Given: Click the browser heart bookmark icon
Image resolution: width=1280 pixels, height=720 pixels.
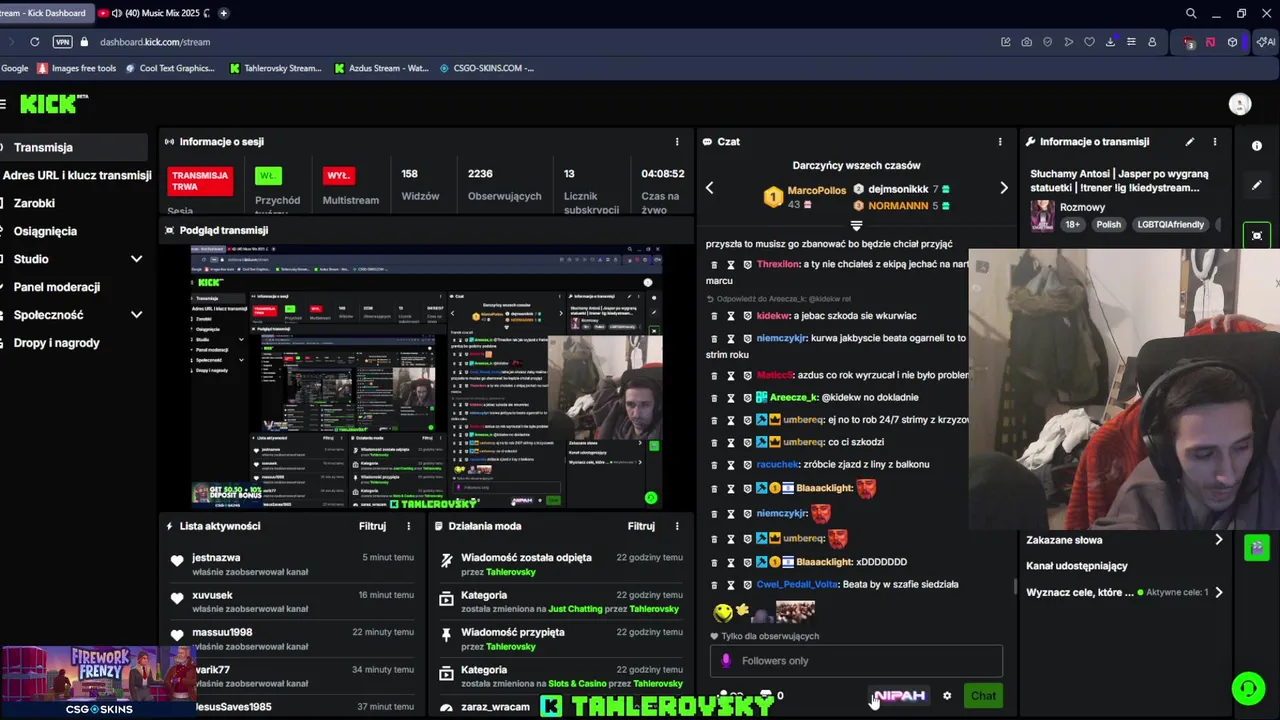Looking at the screenshot, I should pos(1089,42).
